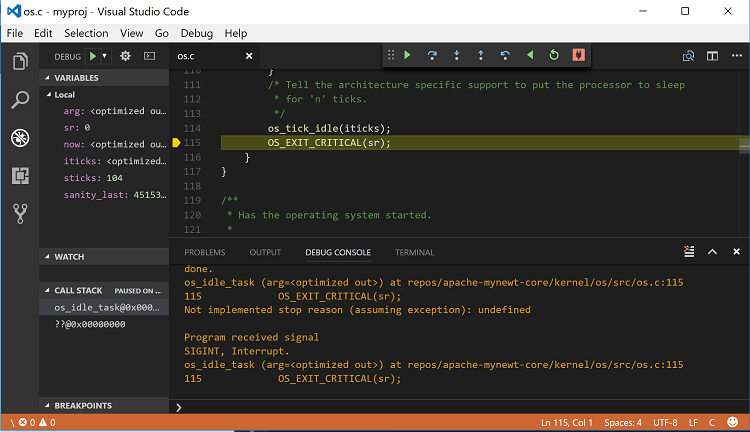The image size is (750, 432).
Task: Open the editor more actions menu
Action: tap(737, 56)
